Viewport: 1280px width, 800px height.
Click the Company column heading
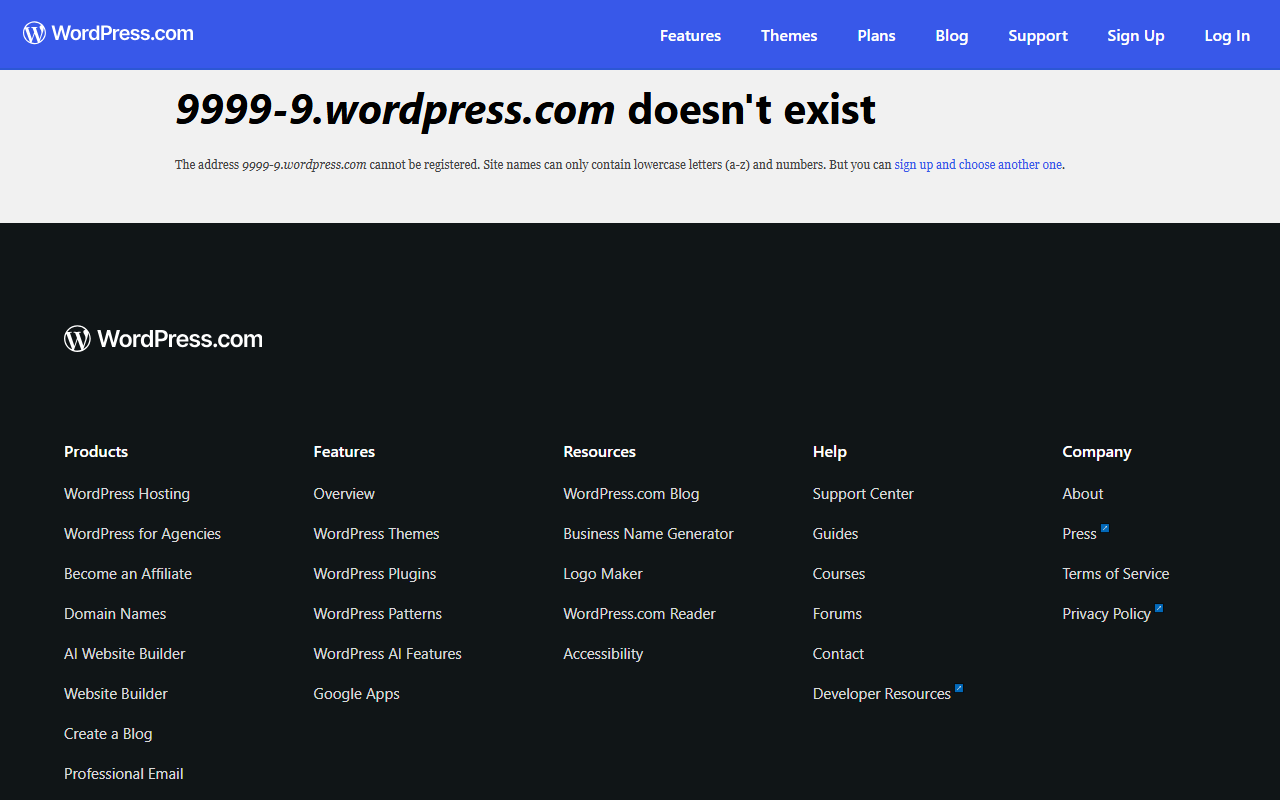[x=1097, y=452]
